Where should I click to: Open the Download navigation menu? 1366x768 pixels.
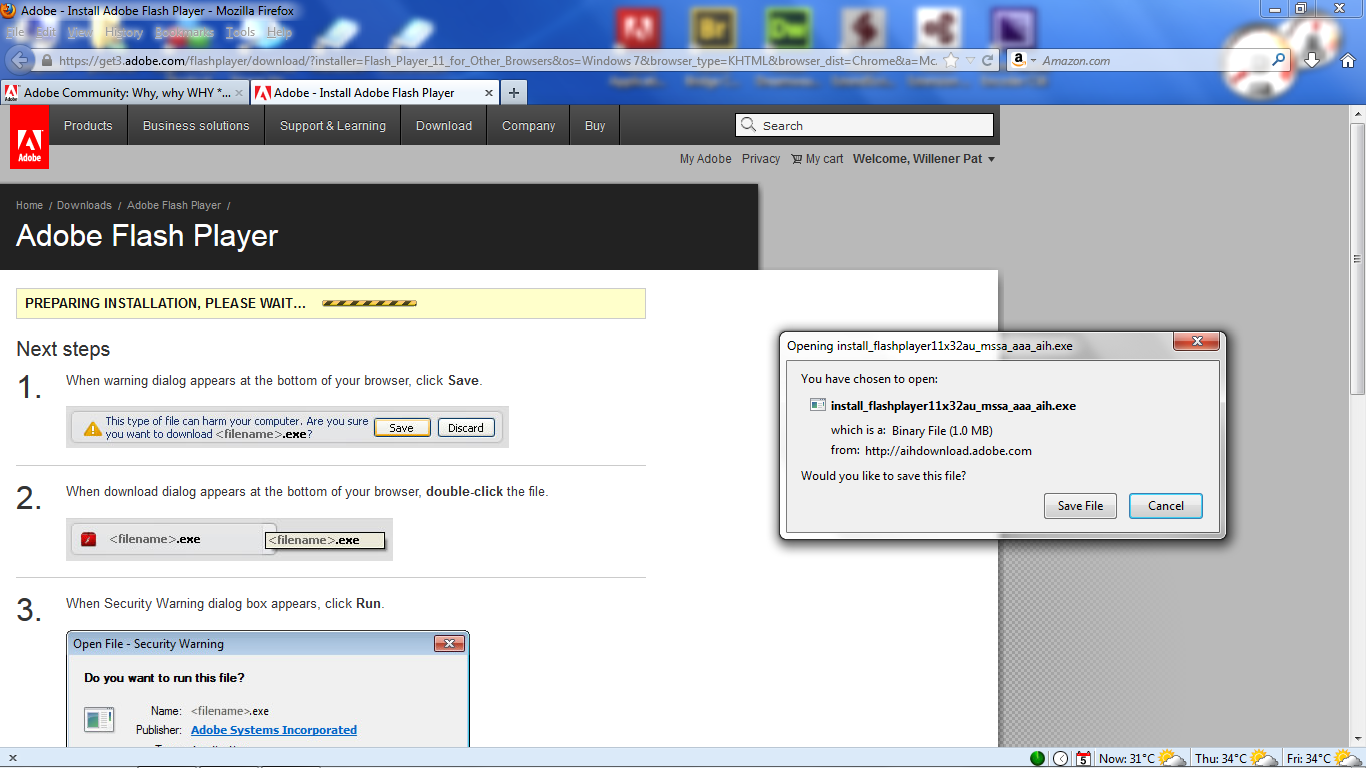[444, 126]
